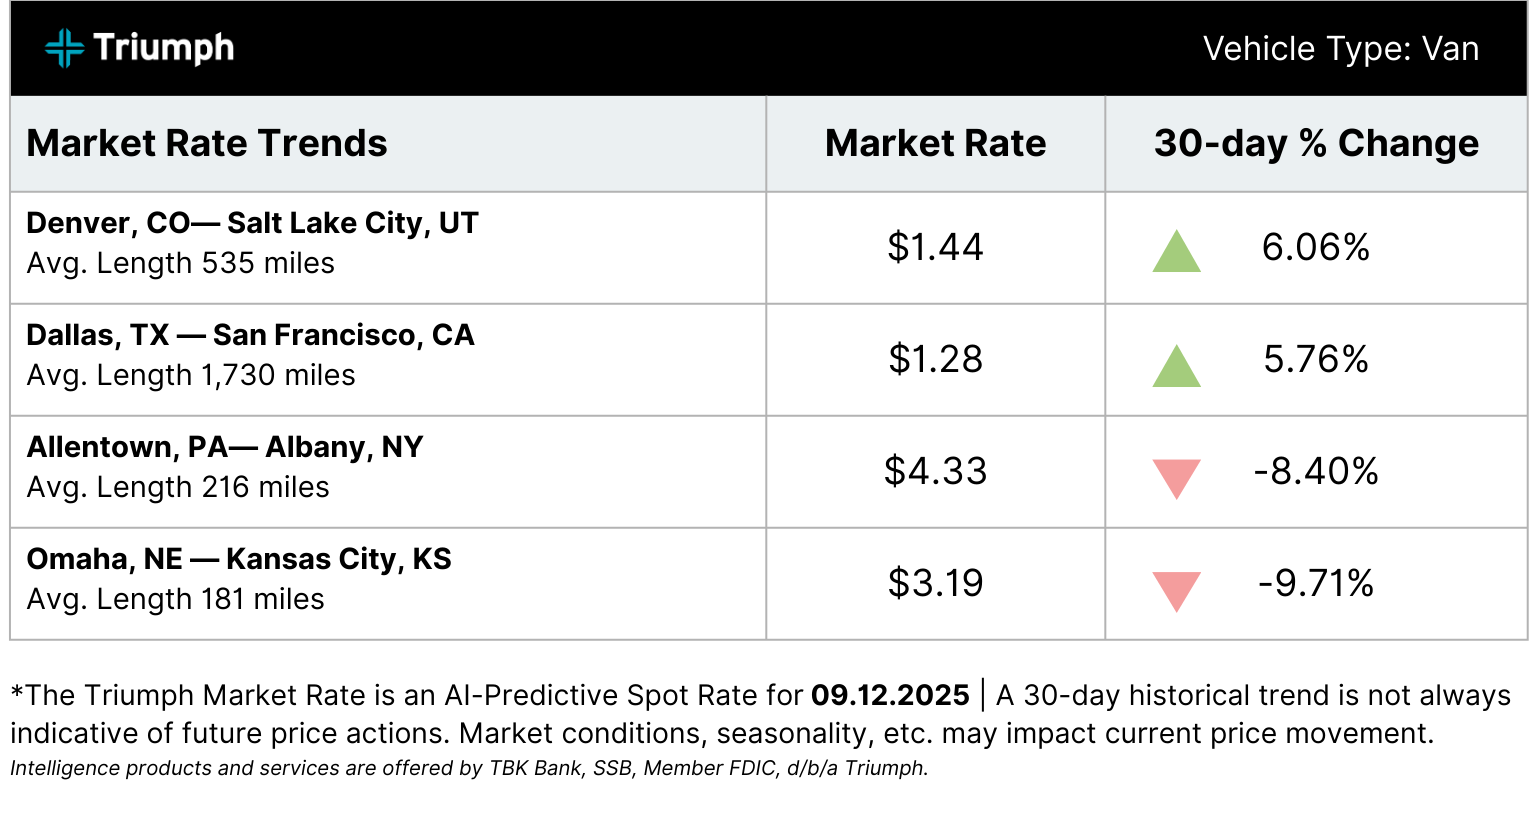Click the Market Rate column header
The width and height of the screenshot is (1538, 816).
(935, 143)
